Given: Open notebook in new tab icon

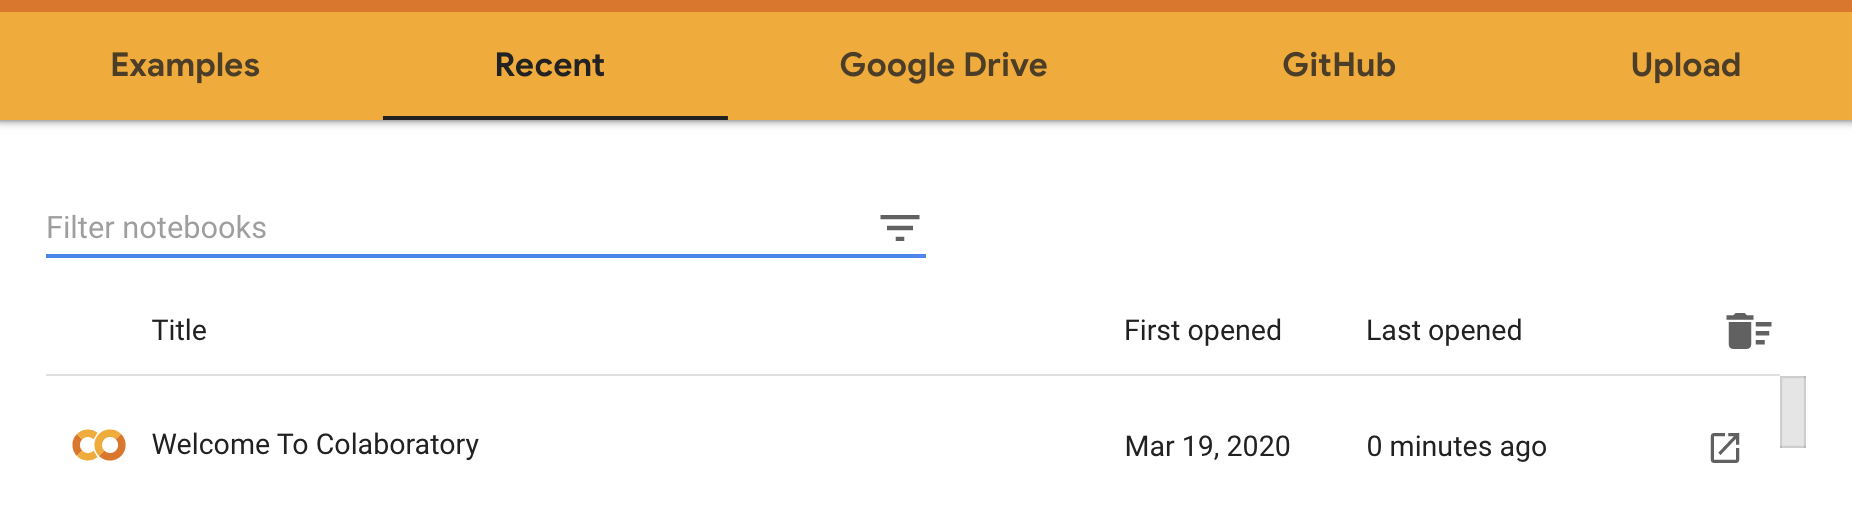Looking at the screenshot, I should pos(1725,447).
